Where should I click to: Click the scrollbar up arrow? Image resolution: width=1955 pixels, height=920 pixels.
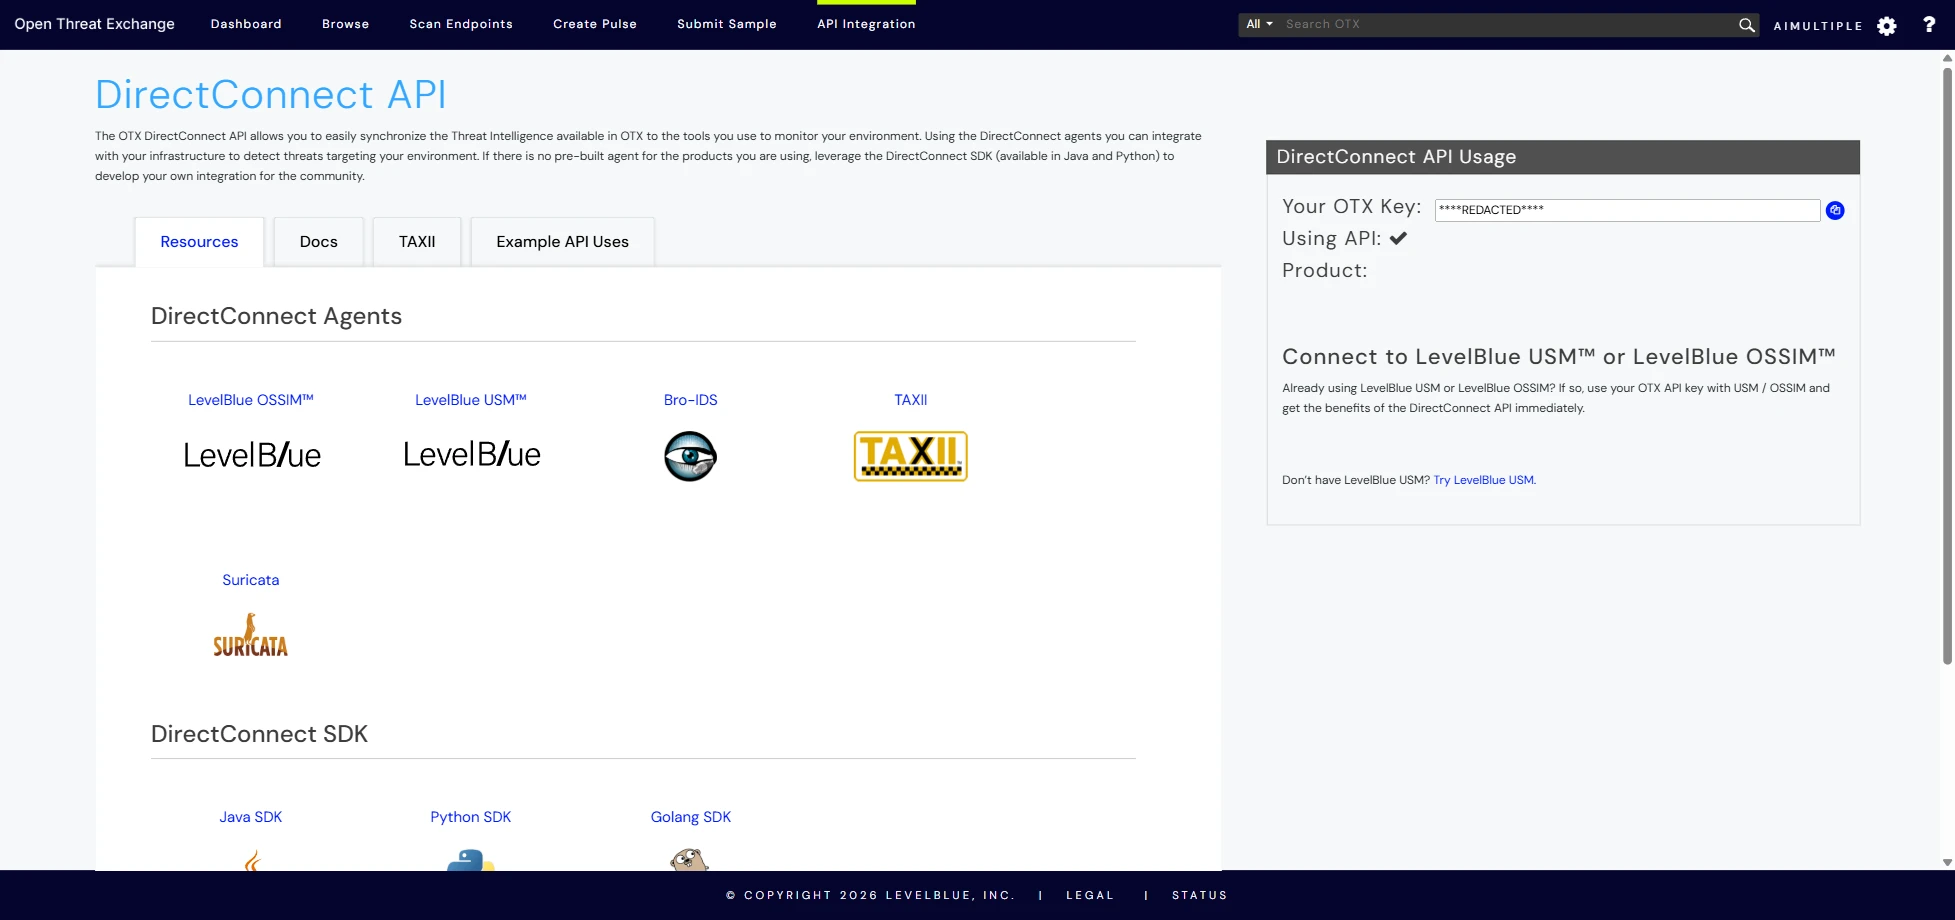pyautogui.click(x=1947, y=58)
